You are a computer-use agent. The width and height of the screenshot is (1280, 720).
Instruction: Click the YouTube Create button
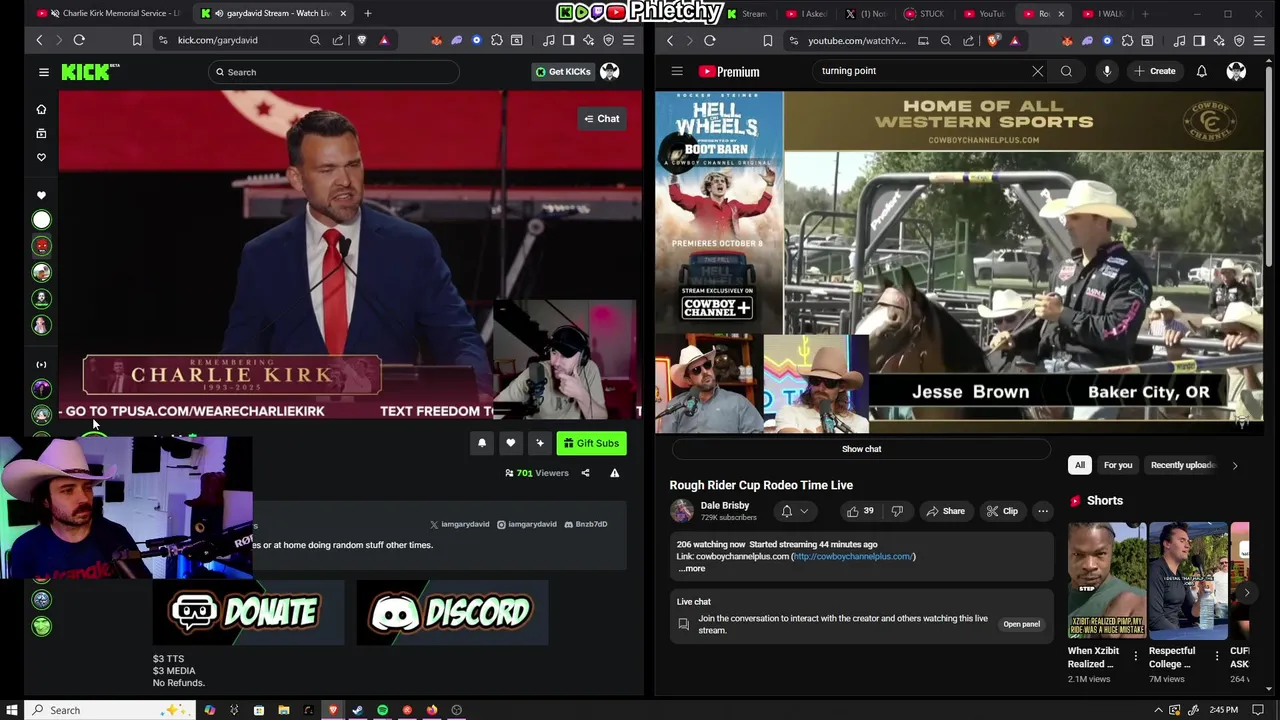pyautogui.click(x=1155, y=71)
